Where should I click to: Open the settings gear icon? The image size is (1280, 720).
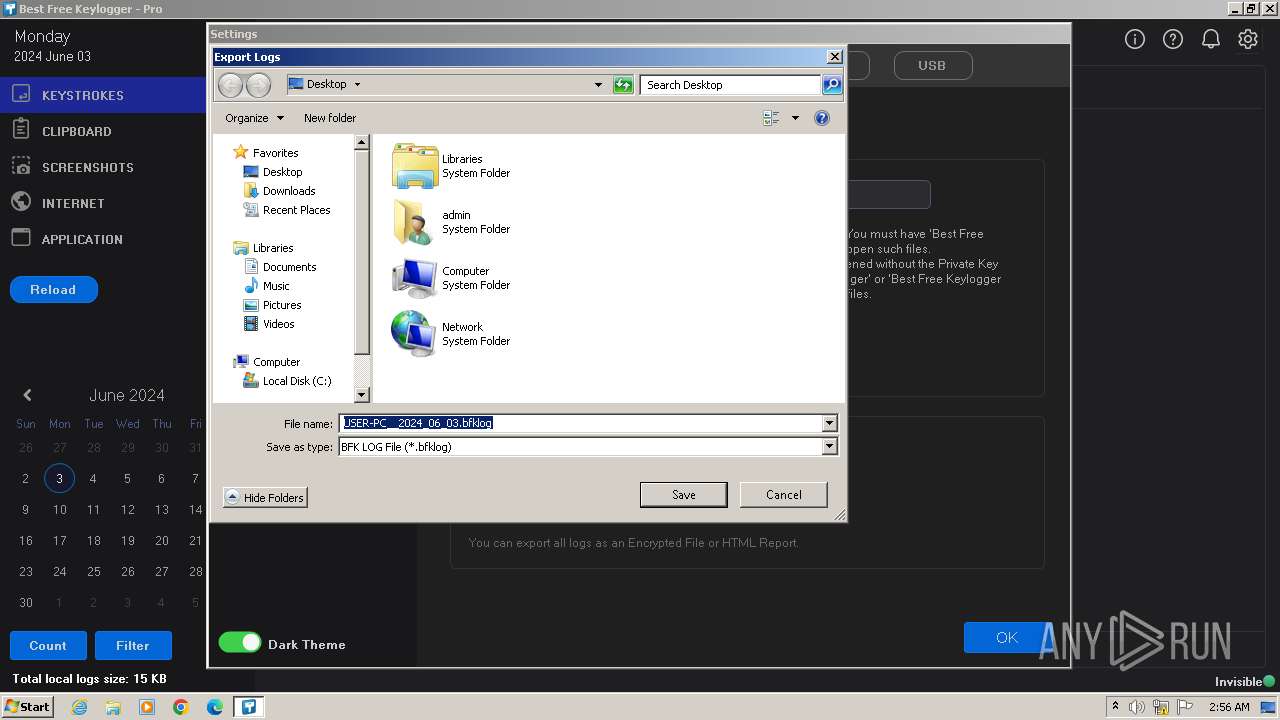[1248, 39]
